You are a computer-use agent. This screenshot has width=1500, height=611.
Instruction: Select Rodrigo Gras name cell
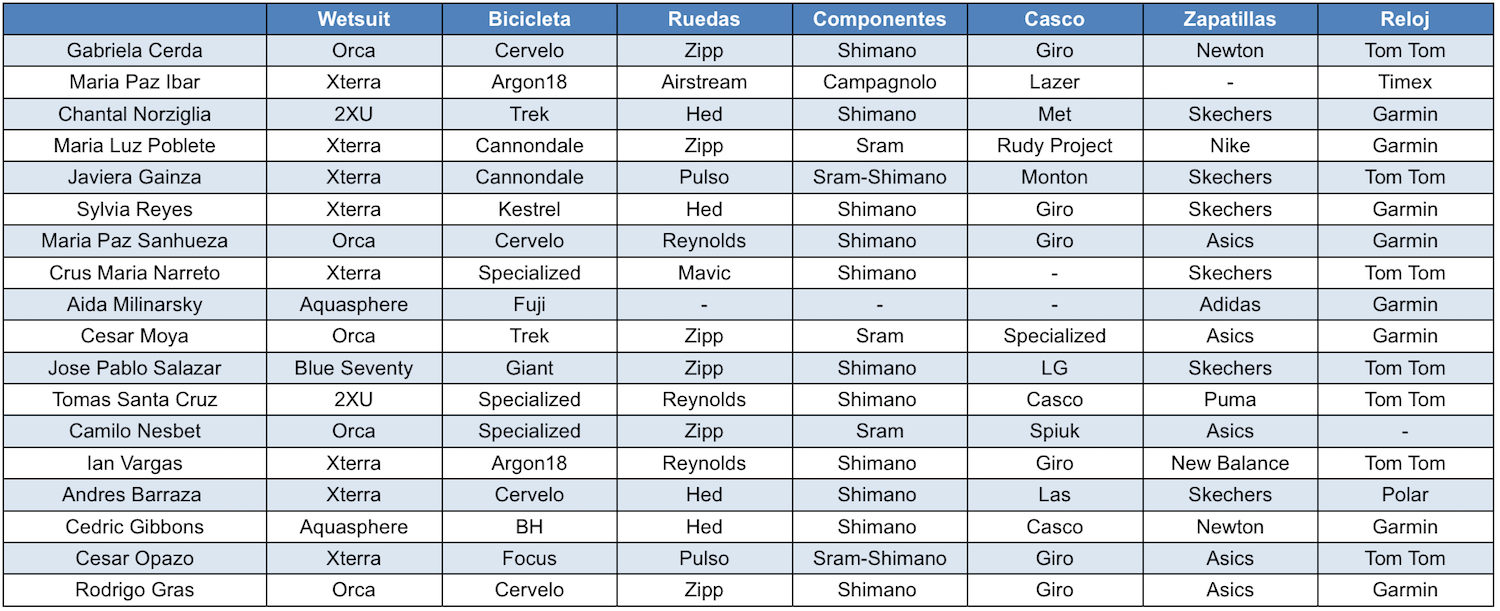tap(135, 591)
